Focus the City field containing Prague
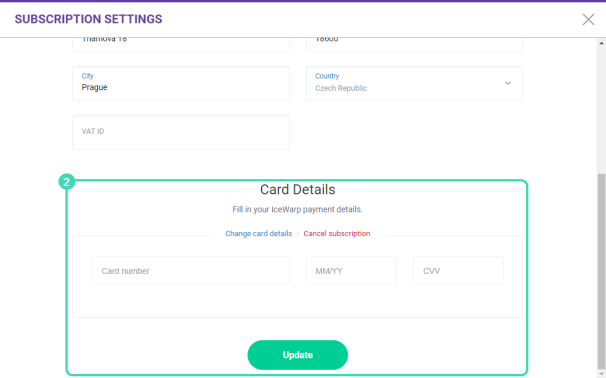606x378 pixels. (x=181, y=83)
